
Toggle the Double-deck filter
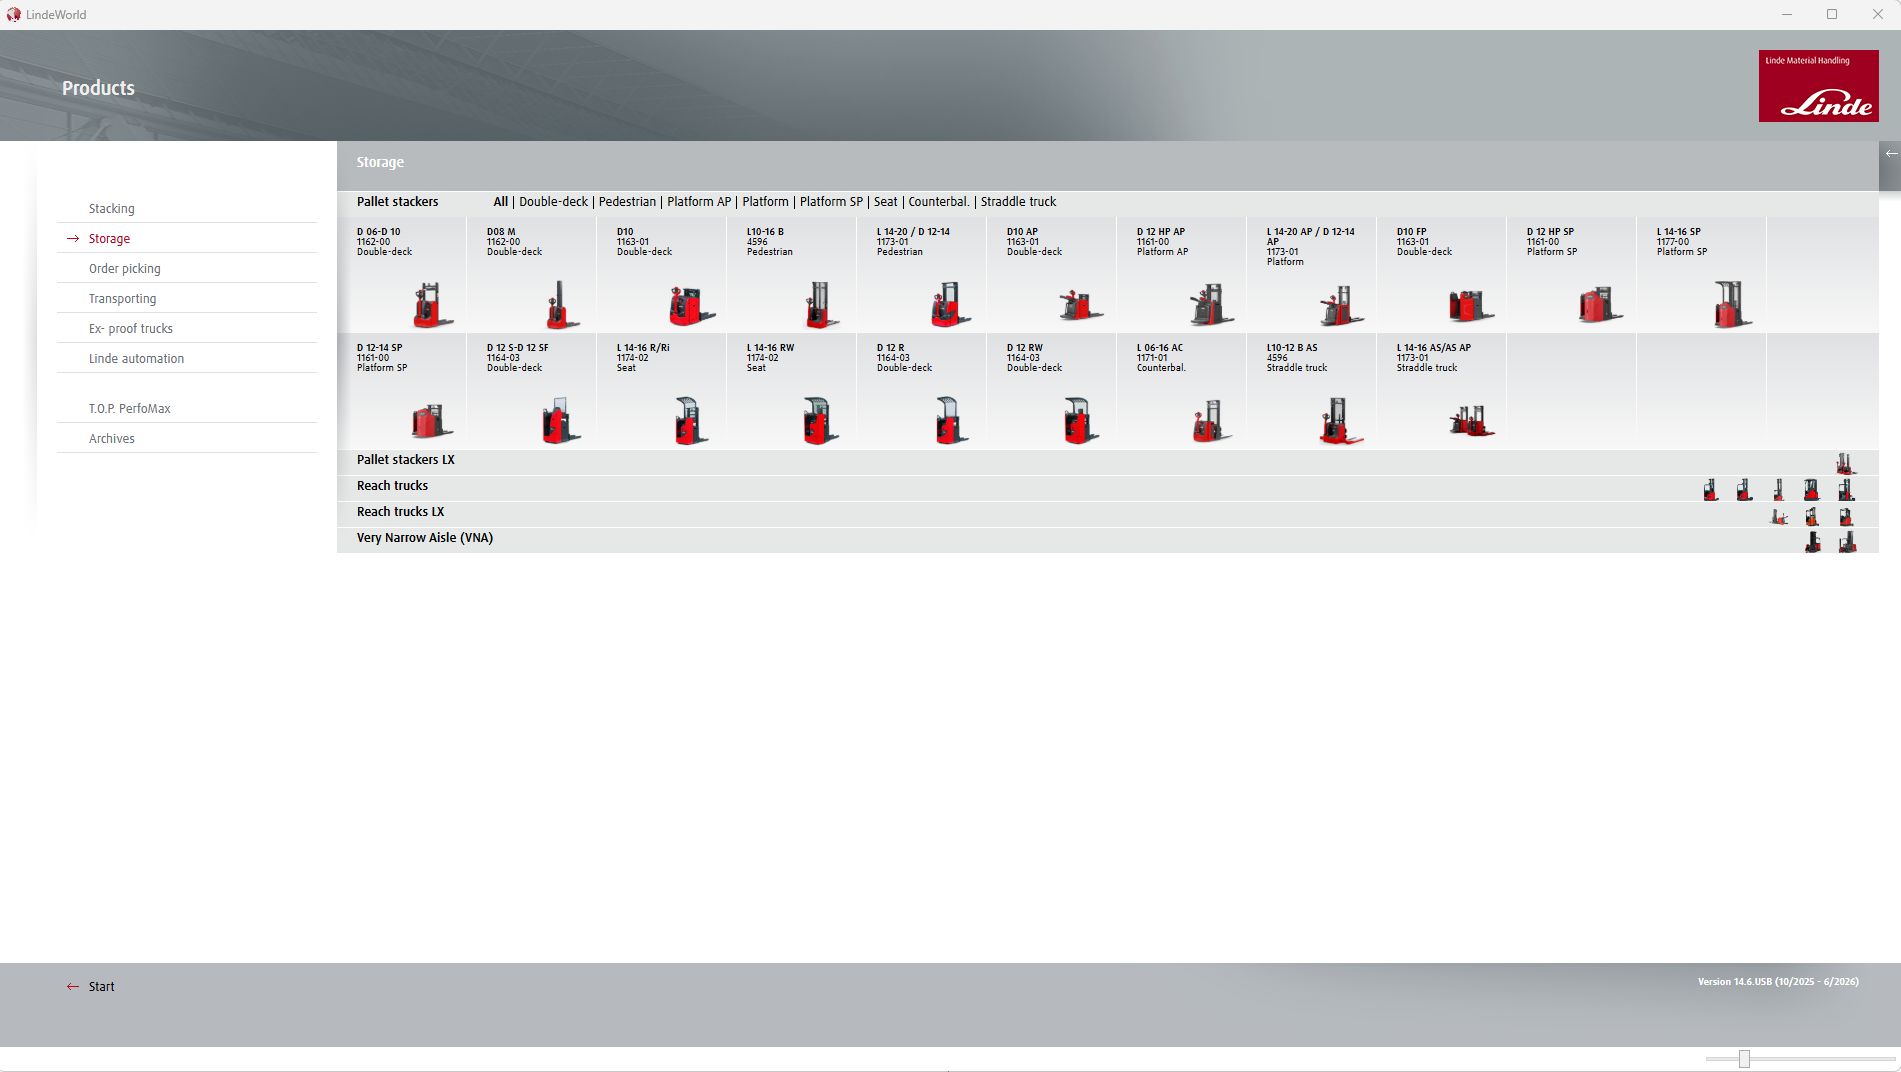coord(552,201)
